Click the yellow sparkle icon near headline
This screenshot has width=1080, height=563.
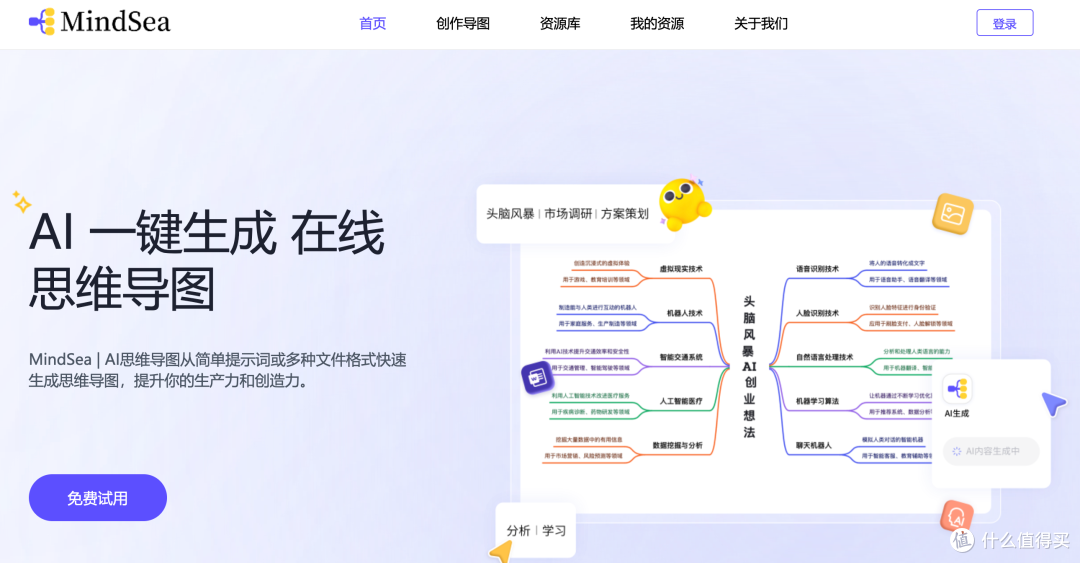(x=21, y=202)
